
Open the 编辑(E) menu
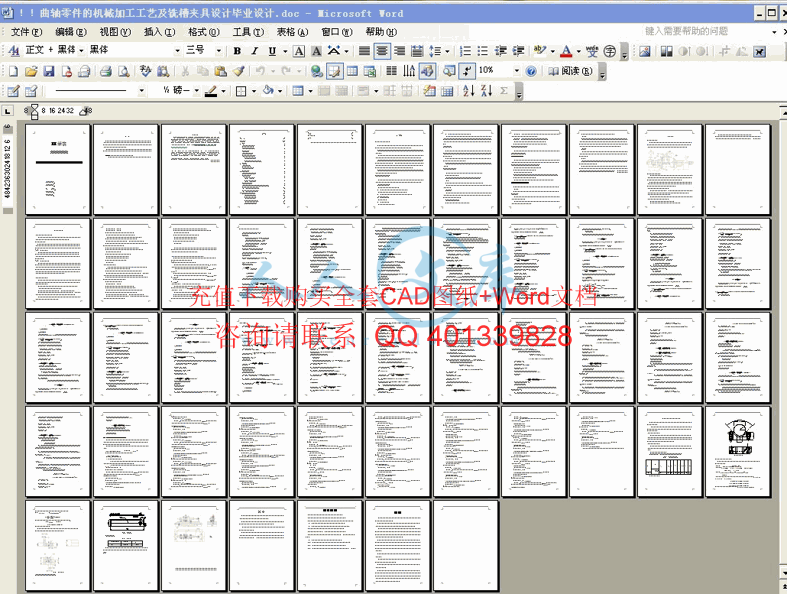[71, 32]
